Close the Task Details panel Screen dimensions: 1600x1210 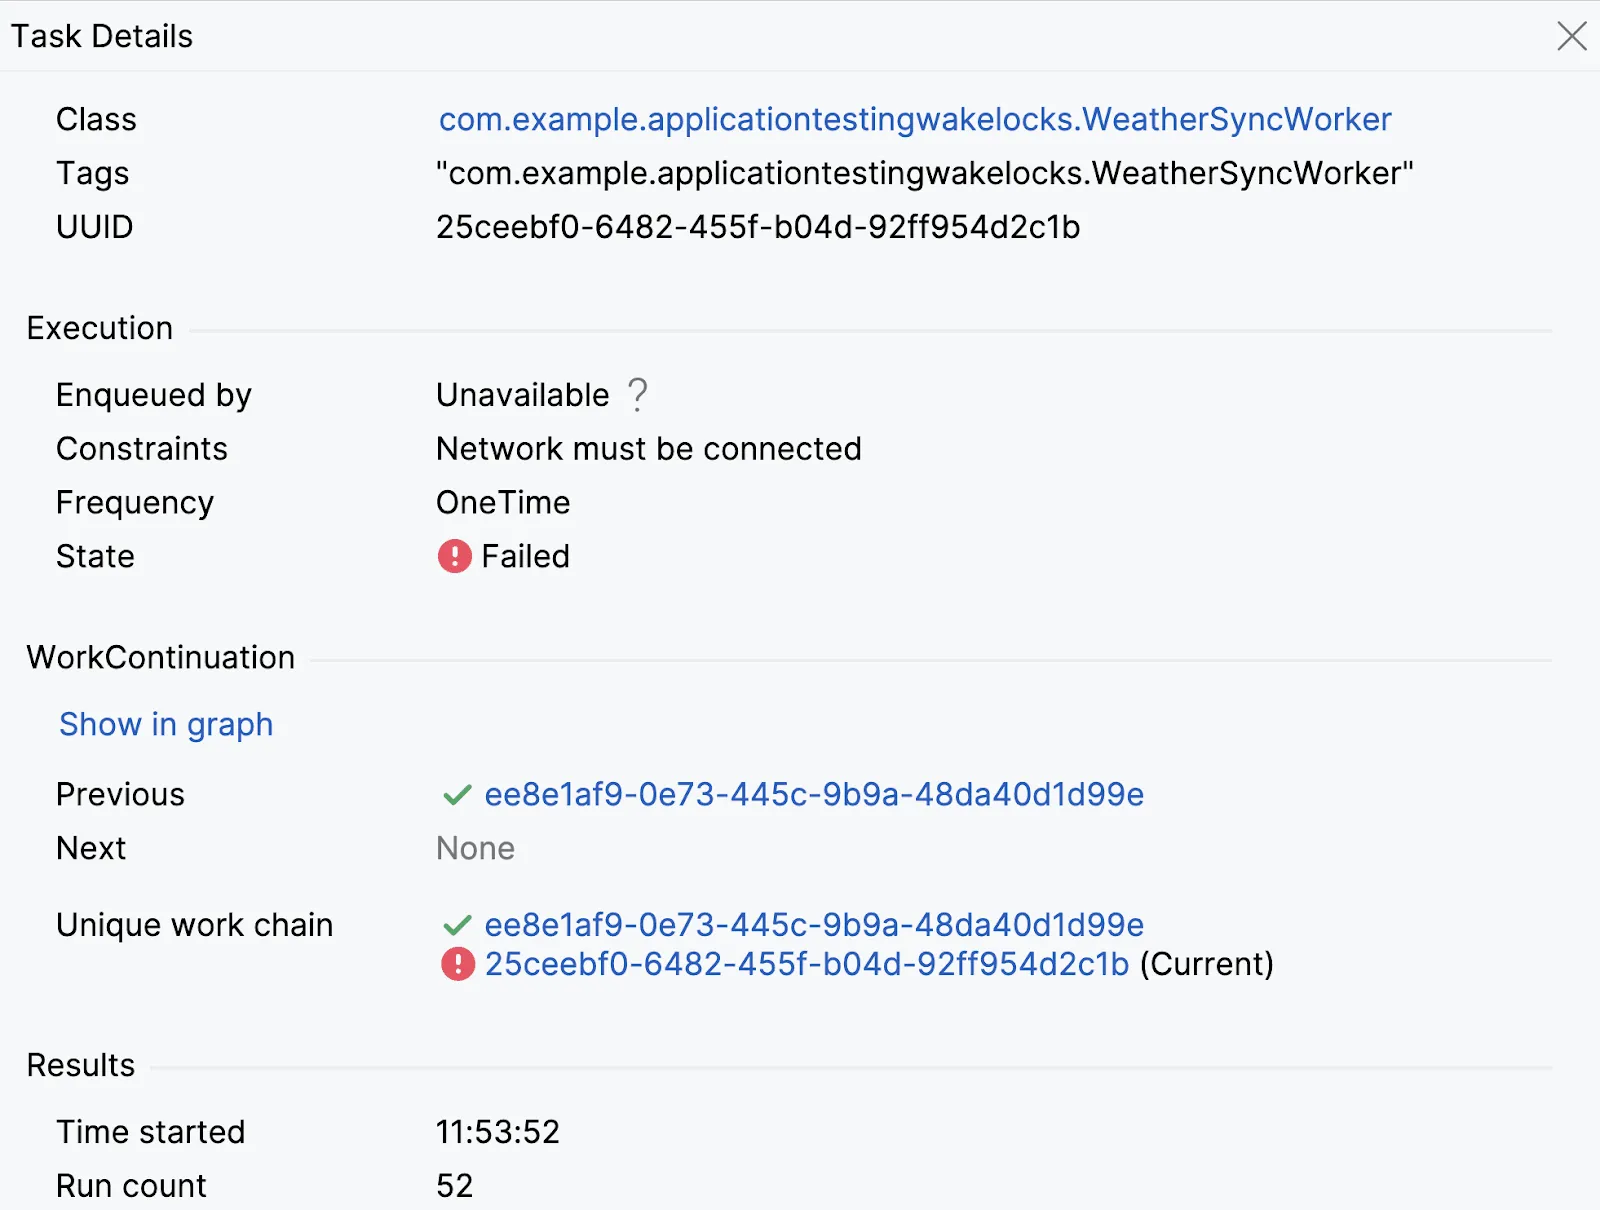1571,36
